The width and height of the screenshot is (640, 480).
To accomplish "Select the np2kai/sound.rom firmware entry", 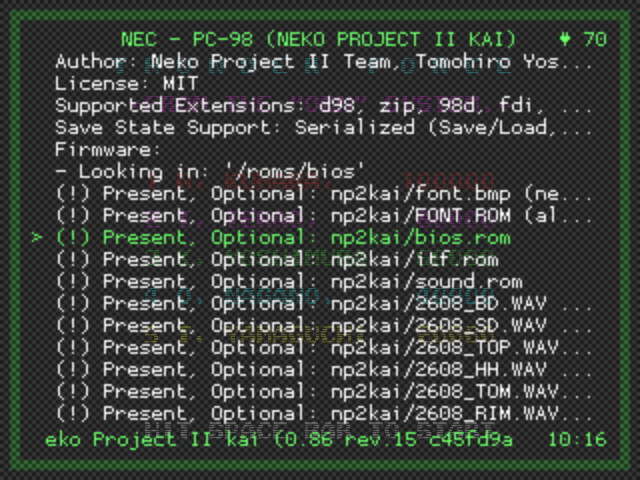I will pyautogui.click(x=289, y=282).
